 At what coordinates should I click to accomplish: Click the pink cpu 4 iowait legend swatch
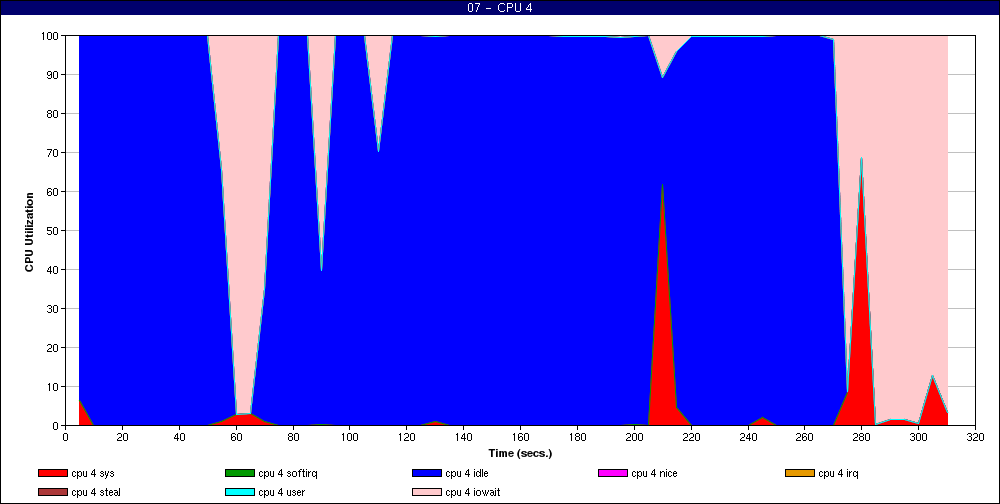426,493
